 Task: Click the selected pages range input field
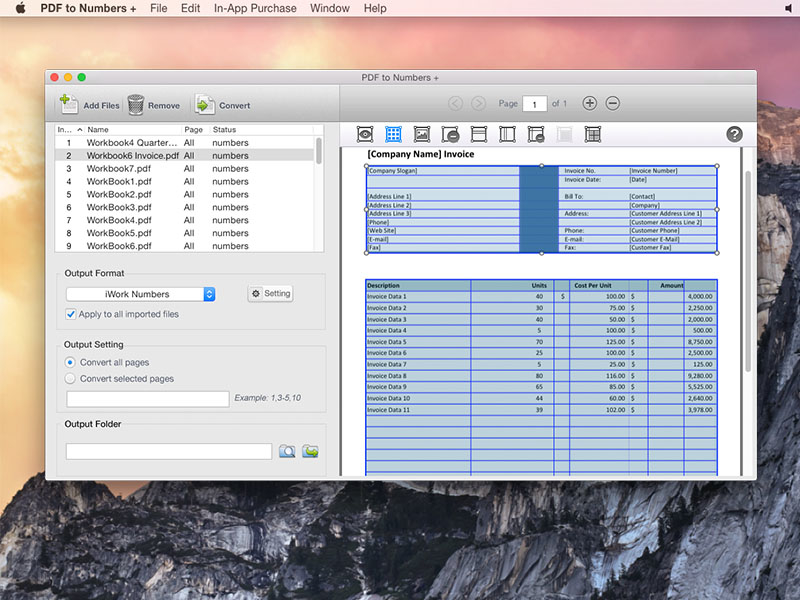pos(148,399)
